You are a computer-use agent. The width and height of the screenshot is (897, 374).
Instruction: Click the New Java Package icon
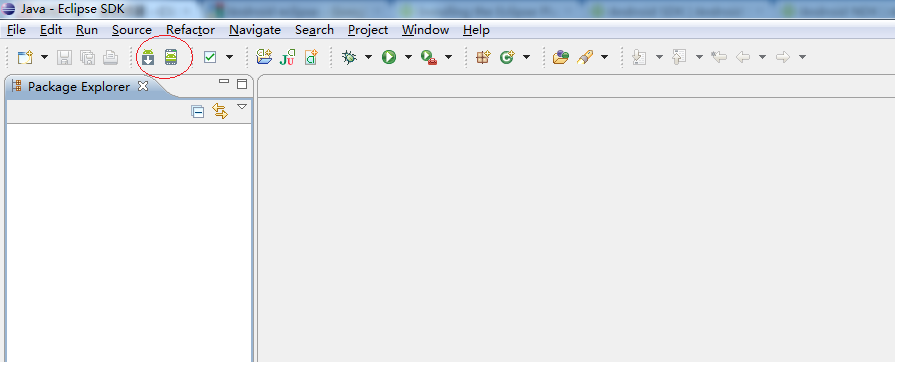(484, 57)
